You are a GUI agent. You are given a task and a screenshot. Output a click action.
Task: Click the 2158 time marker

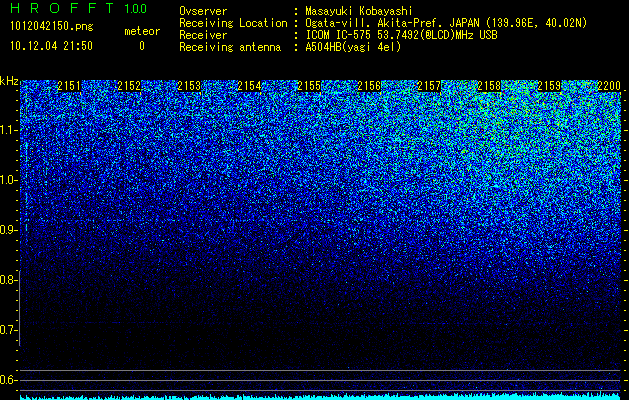(489, 86)
